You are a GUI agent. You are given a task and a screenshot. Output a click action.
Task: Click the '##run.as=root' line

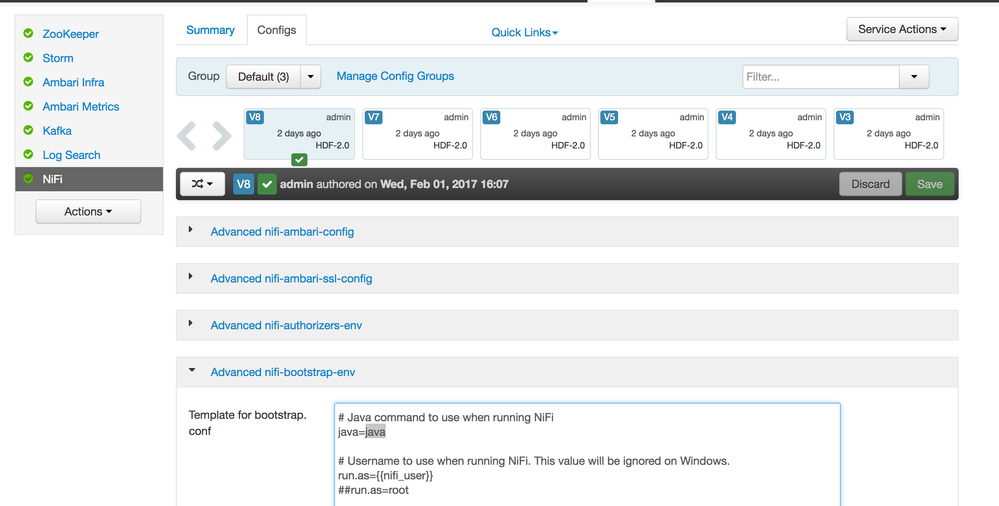click(373, 490)
